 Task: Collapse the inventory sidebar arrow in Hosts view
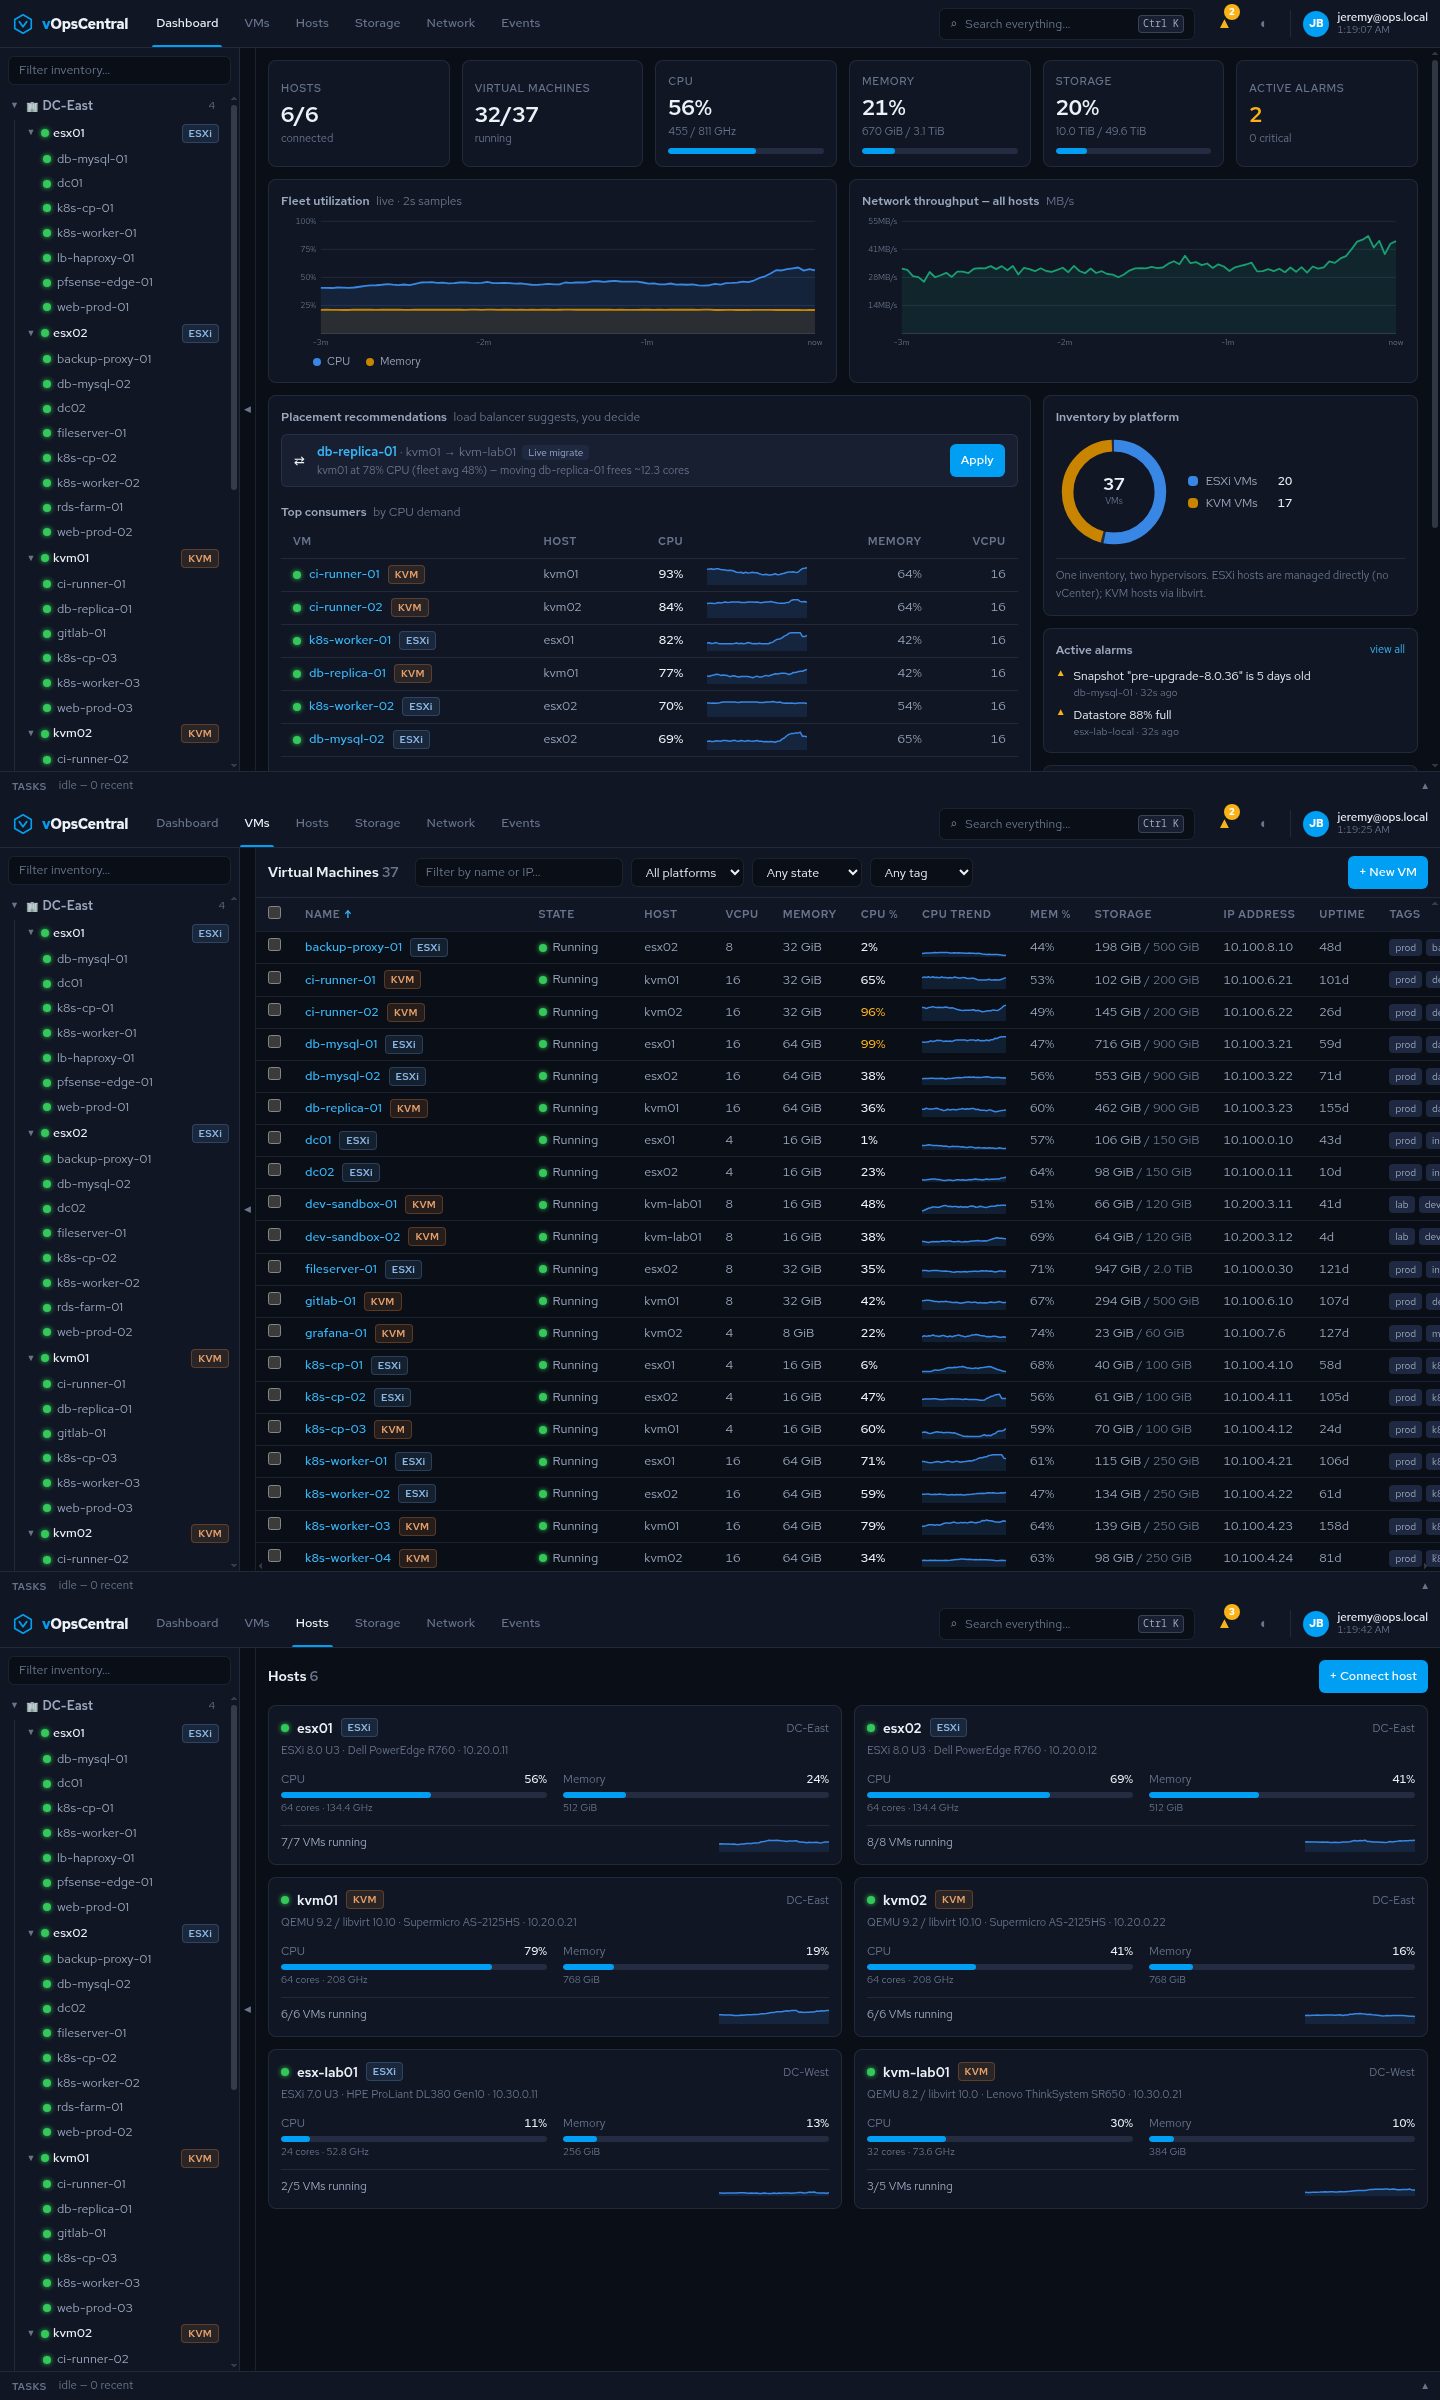247,2009
